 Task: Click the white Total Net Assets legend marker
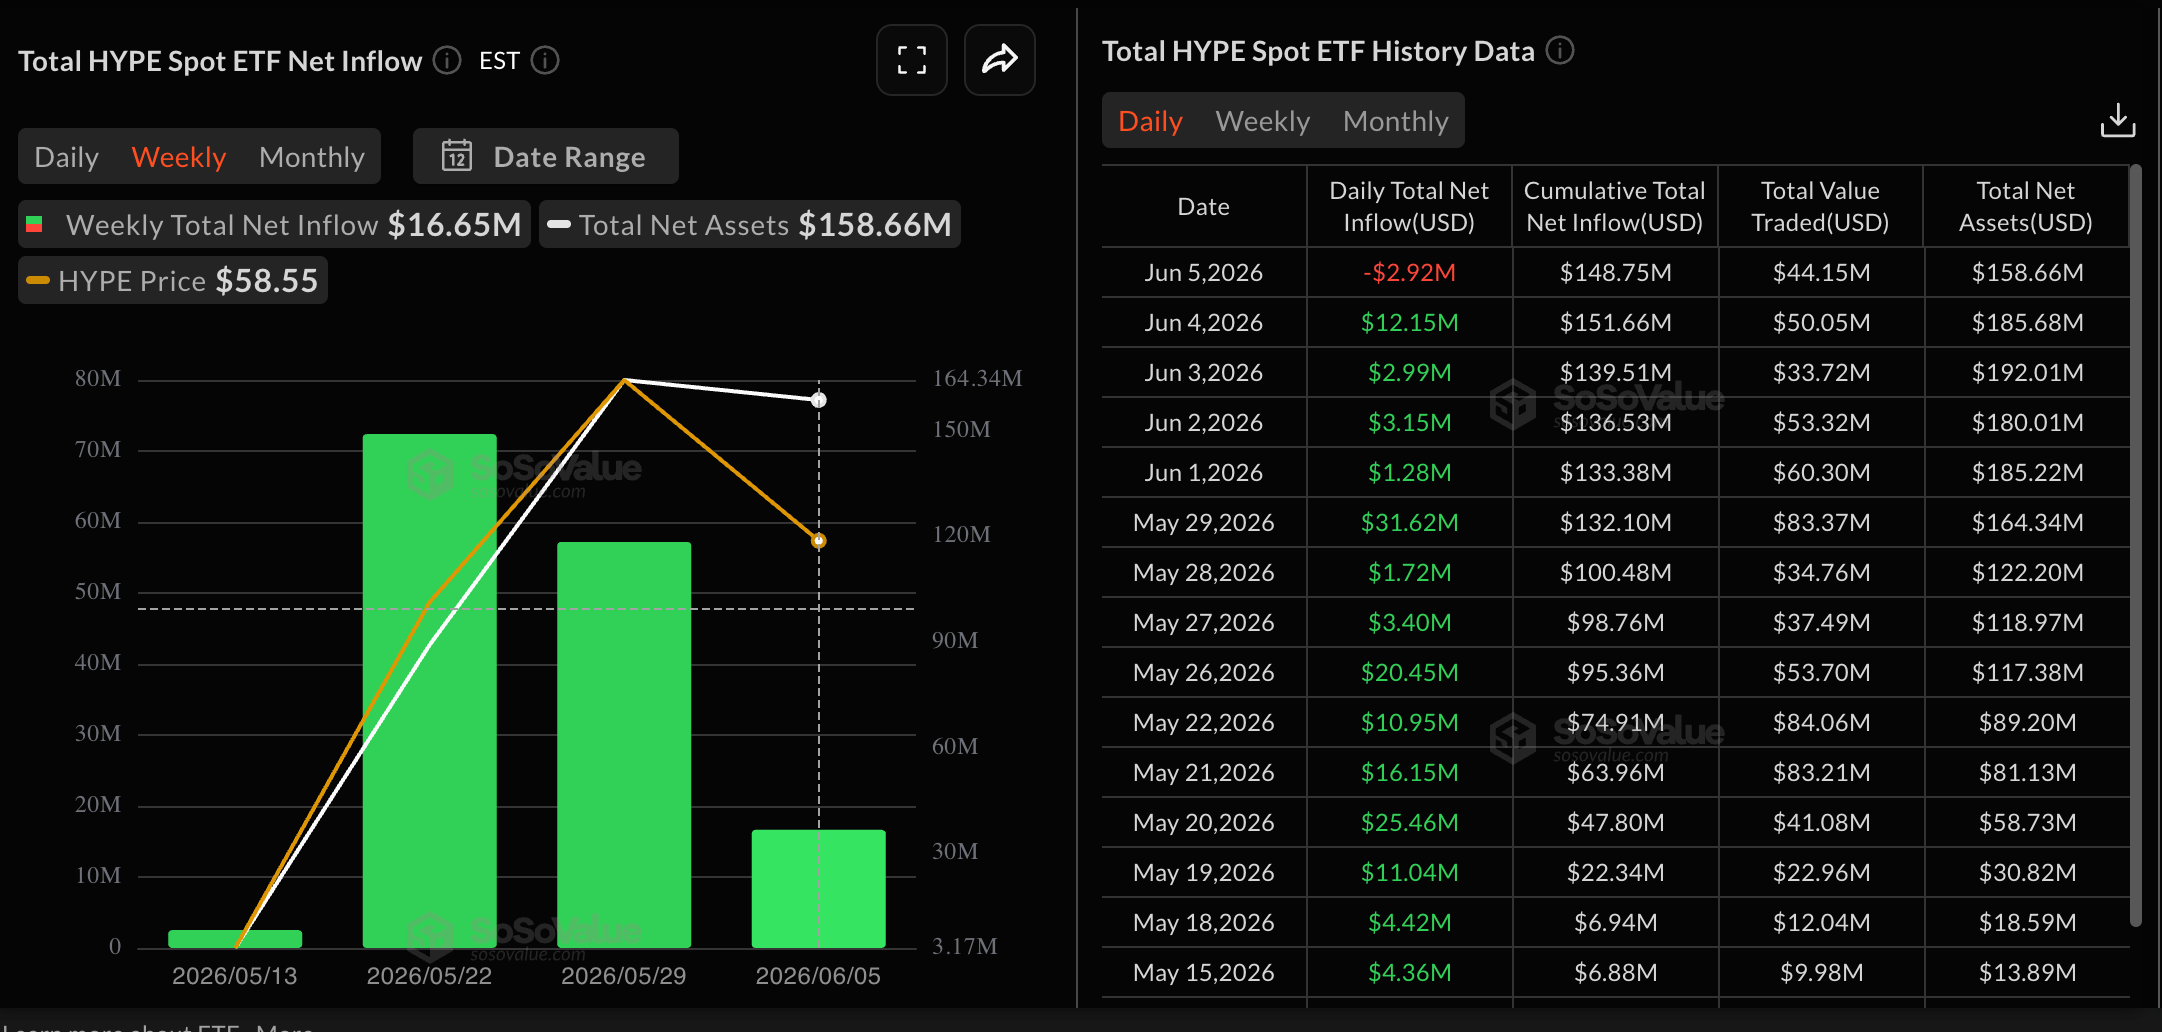(x=559, y=224)
